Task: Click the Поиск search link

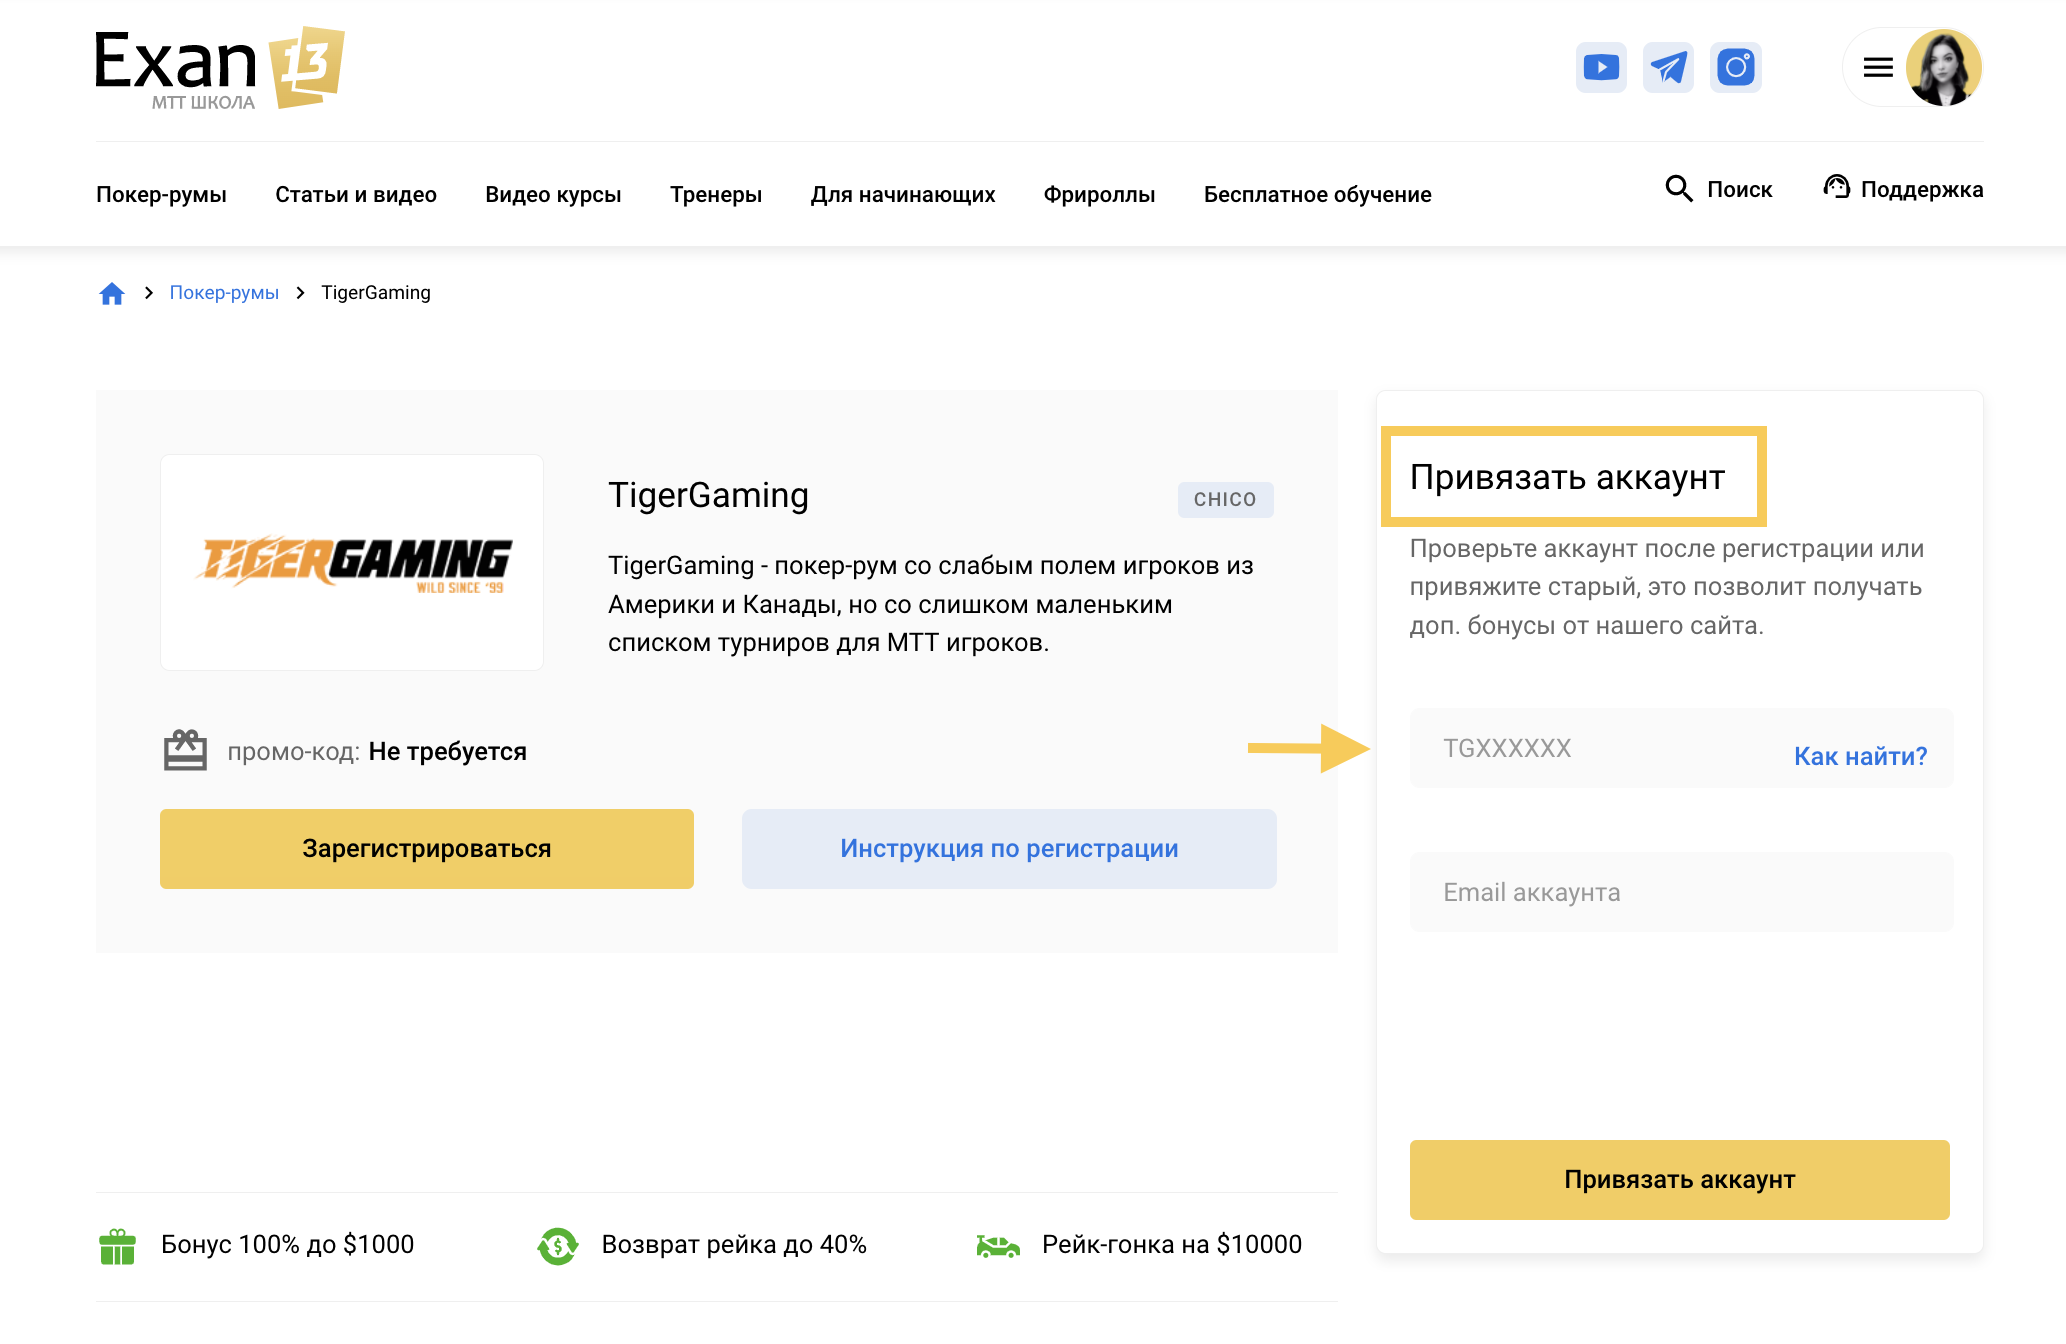Action: 1739,189
